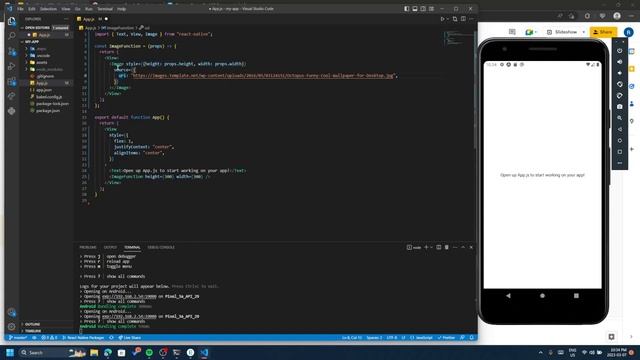Image resolution: width=640 pixels, height=360 pixels.
Task: Tap the phone screen recents navigation button
Action: pyautogui.click(x=576, y=296)
